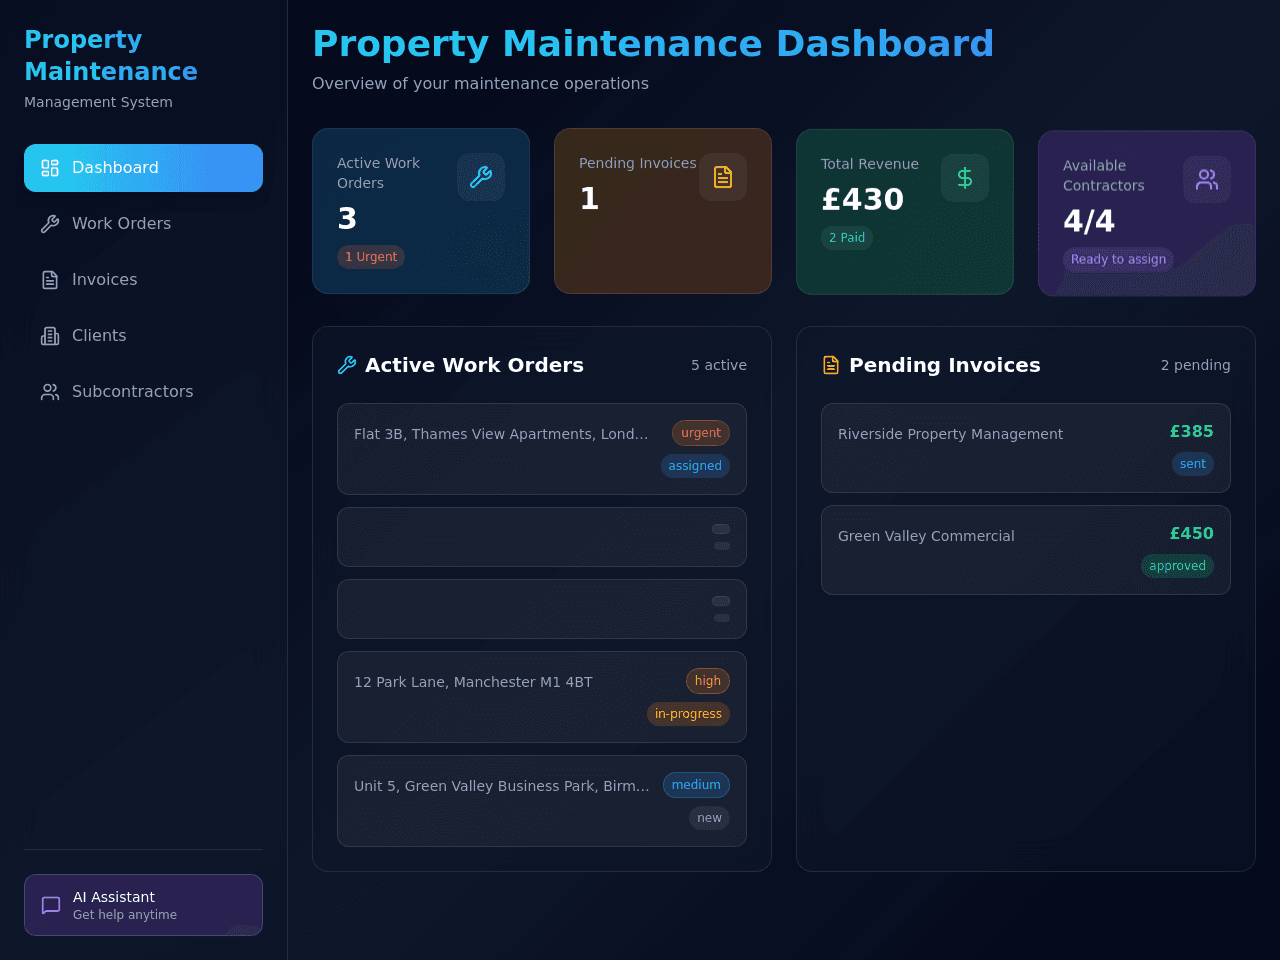This screenshot has width=1280, height=960.
Task: Click the Ready to assign badge
Action: coord(1118,259)
